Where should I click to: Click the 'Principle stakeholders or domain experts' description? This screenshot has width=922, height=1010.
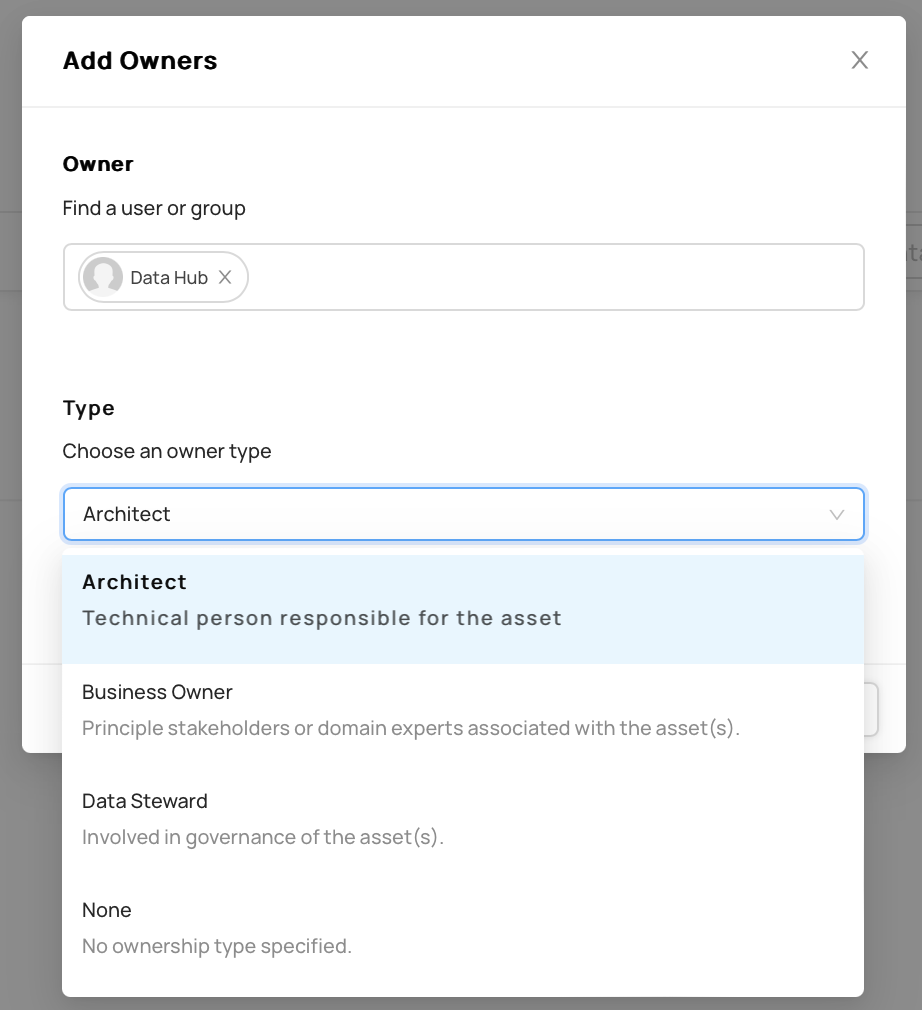410,728
